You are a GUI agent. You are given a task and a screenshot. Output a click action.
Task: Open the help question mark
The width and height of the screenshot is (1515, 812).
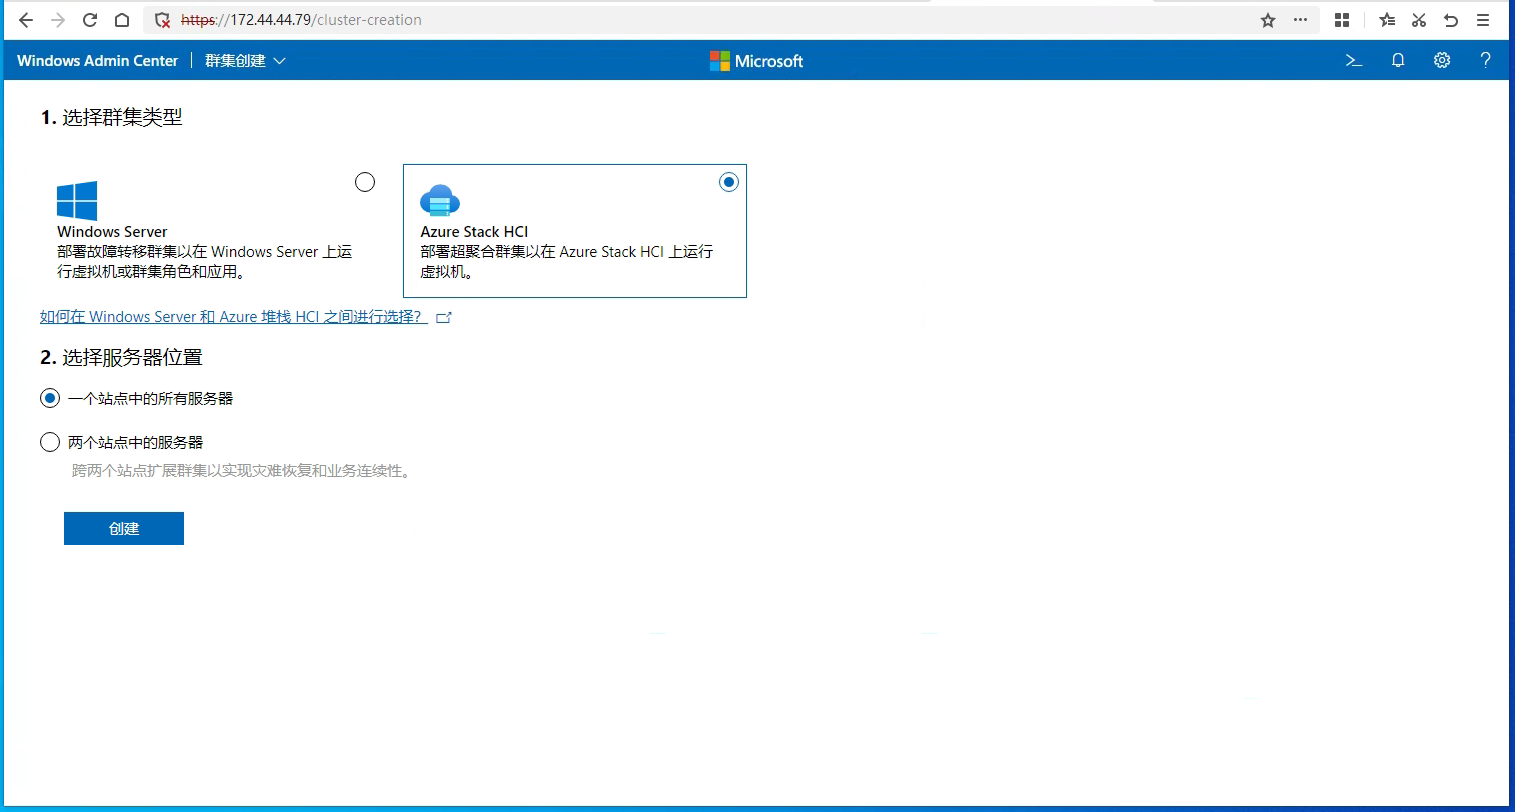point(1485,61)
